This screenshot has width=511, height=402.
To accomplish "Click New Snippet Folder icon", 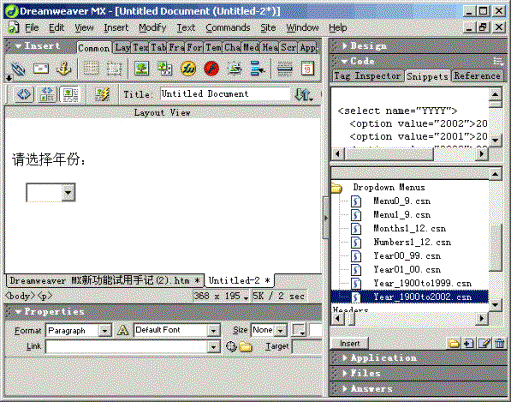I will [x=454, y=343].
